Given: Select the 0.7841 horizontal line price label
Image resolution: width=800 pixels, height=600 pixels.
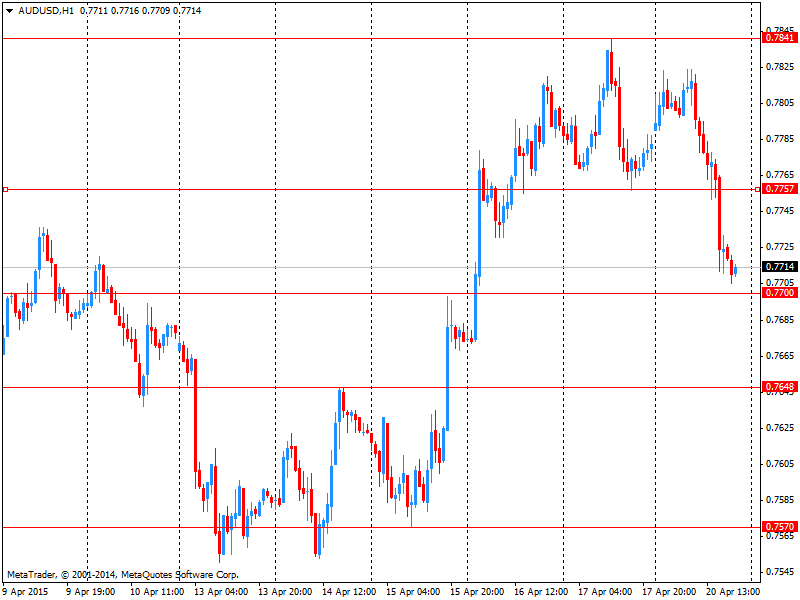Looking at the screenshot, I should click(x=780, y=38).
